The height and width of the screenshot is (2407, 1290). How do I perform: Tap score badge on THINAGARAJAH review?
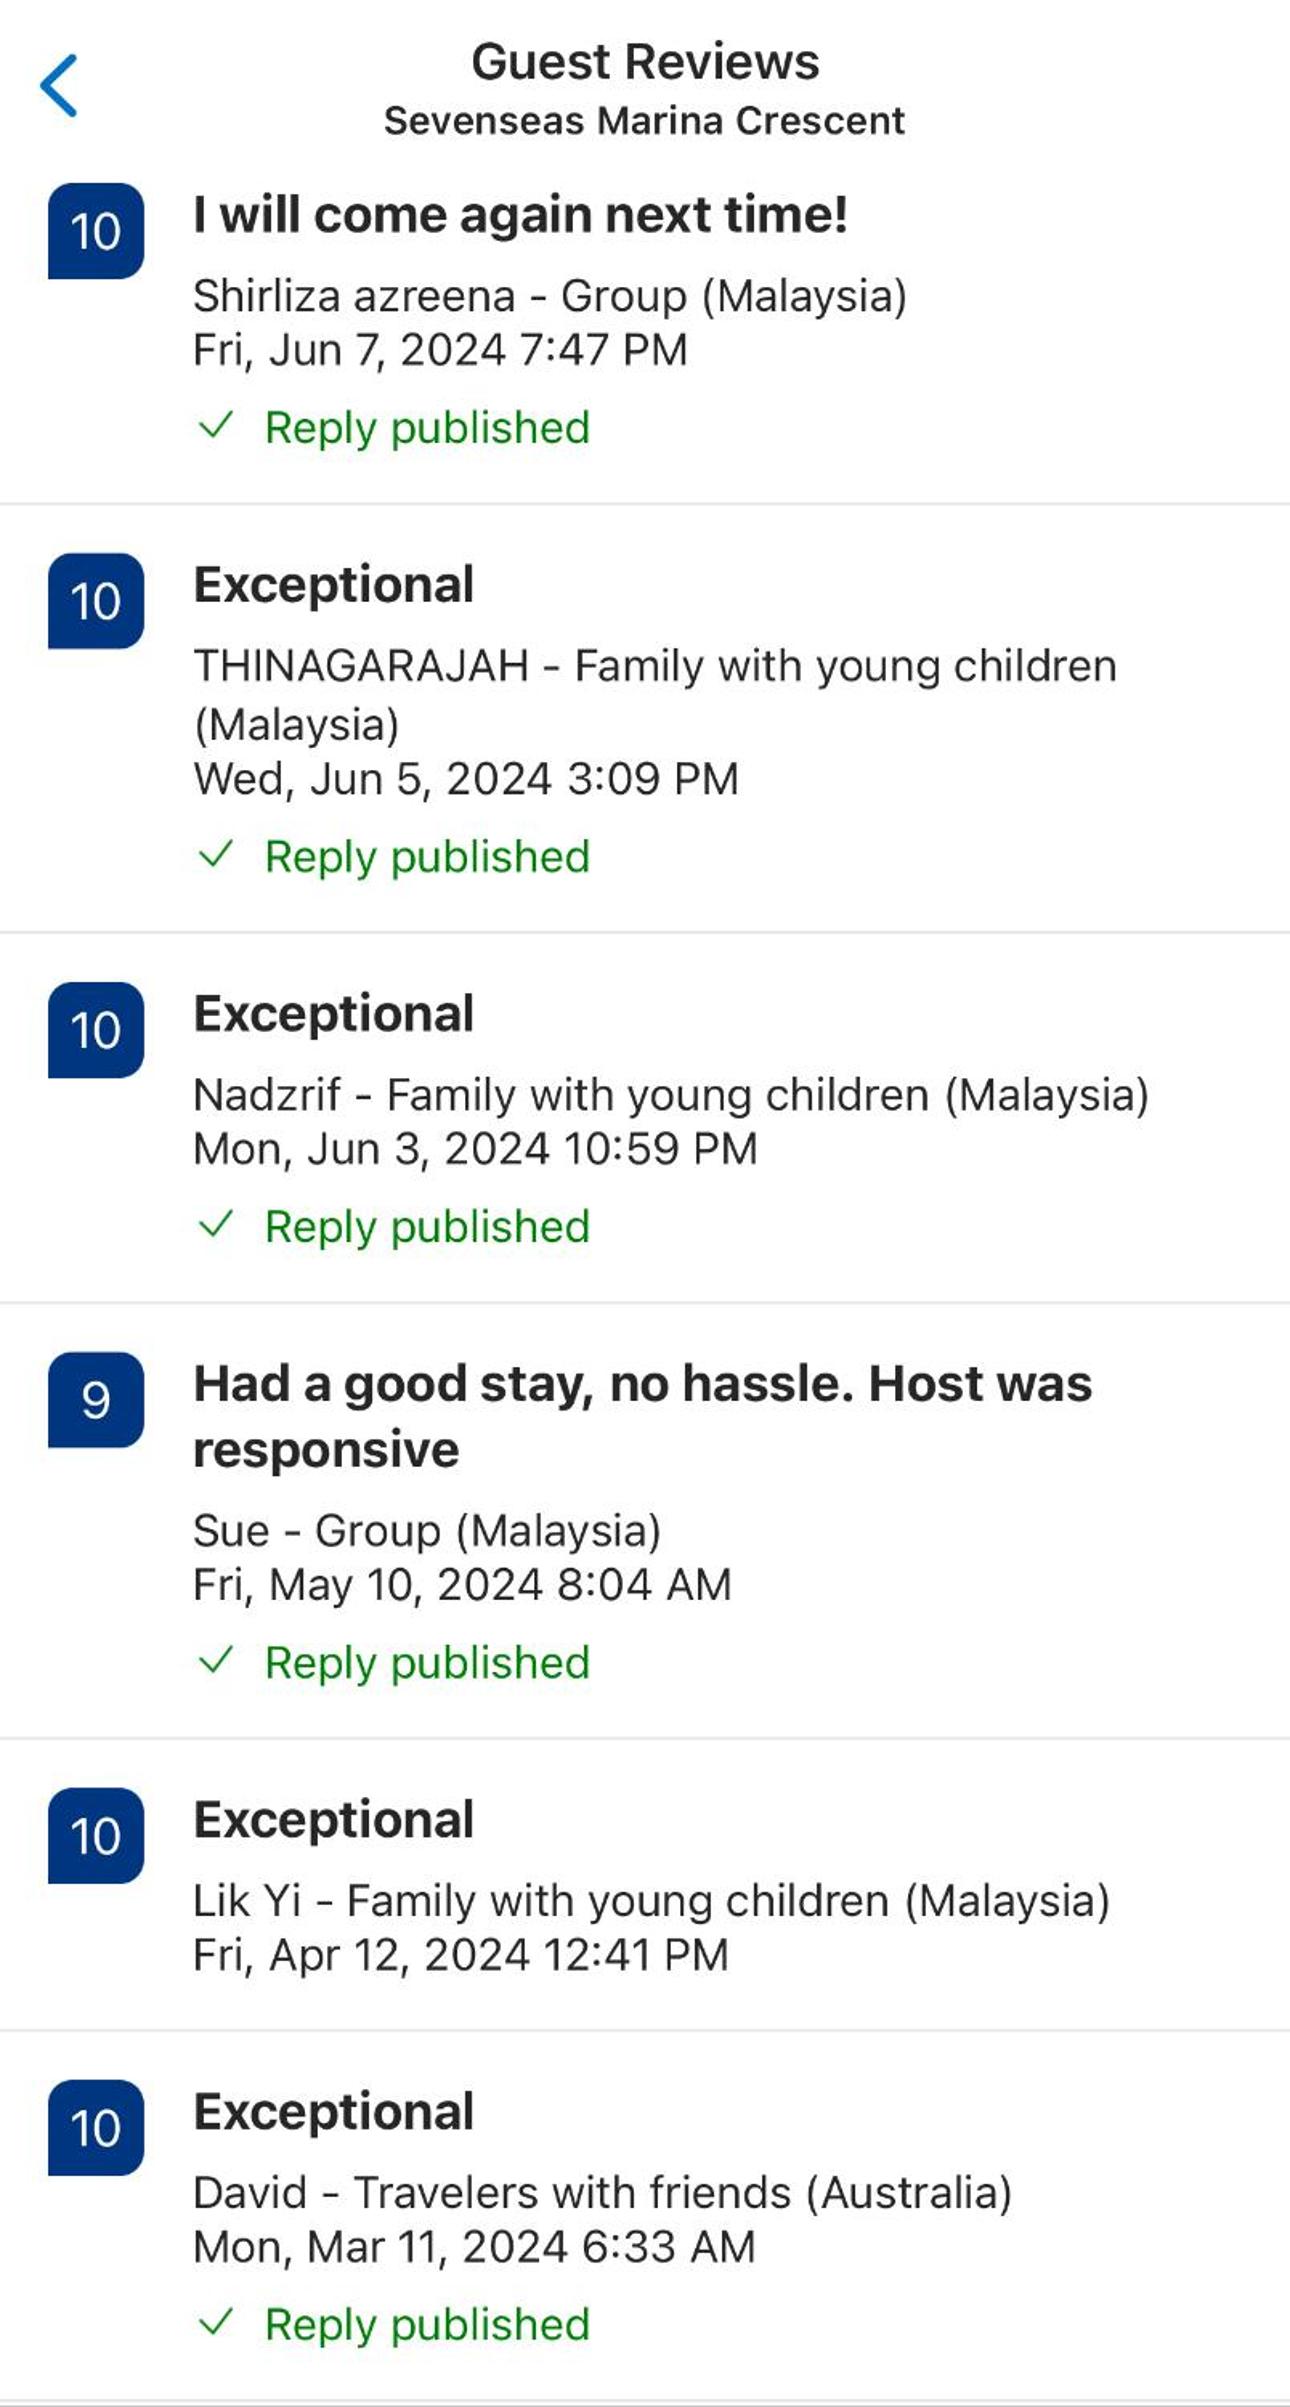click(96, 601)
